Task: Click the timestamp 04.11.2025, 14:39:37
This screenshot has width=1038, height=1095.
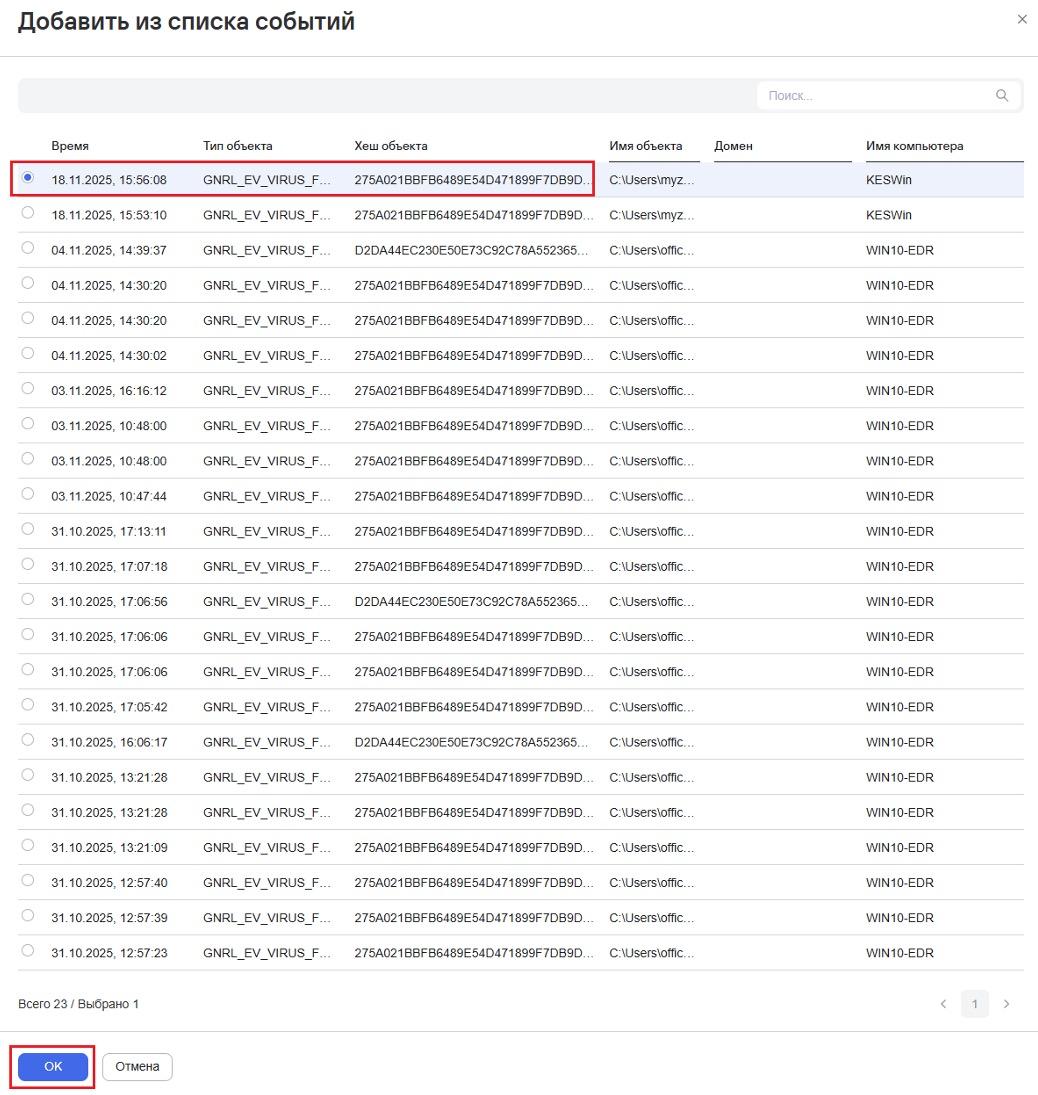Action: coord(109,250)
